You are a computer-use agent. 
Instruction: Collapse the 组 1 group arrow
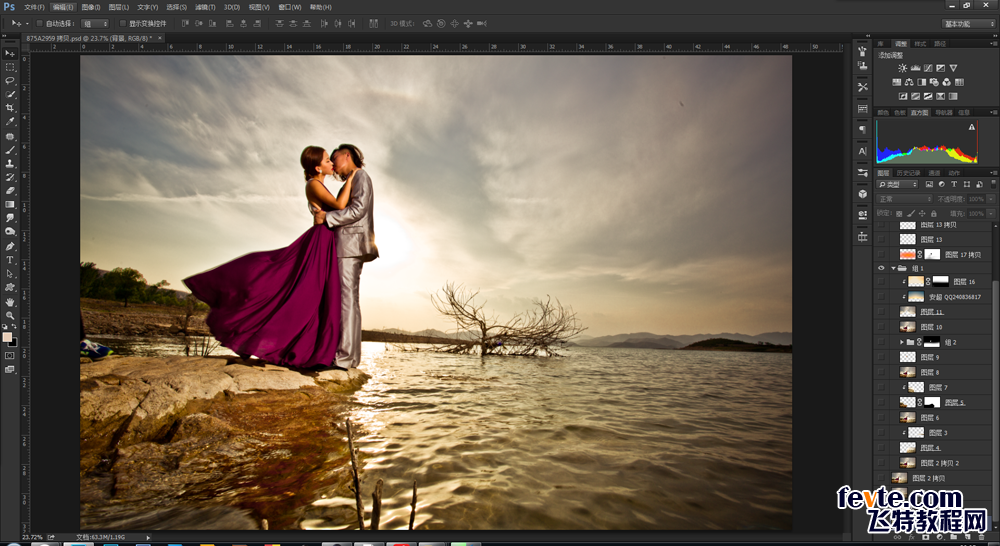pyautogui.click(x=893, y=269)
